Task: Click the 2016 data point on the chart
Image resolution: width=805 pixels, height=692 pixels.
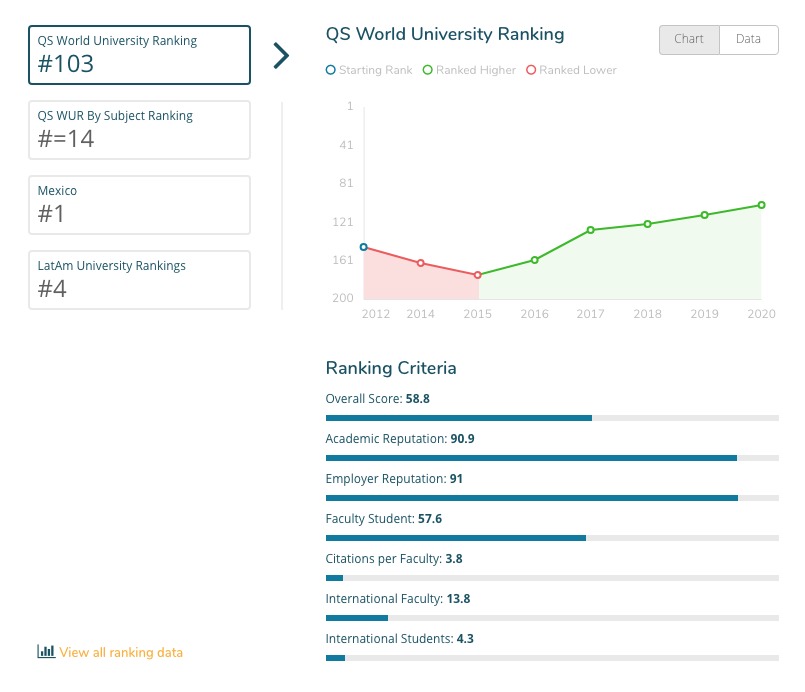Action: click(534, 260)
